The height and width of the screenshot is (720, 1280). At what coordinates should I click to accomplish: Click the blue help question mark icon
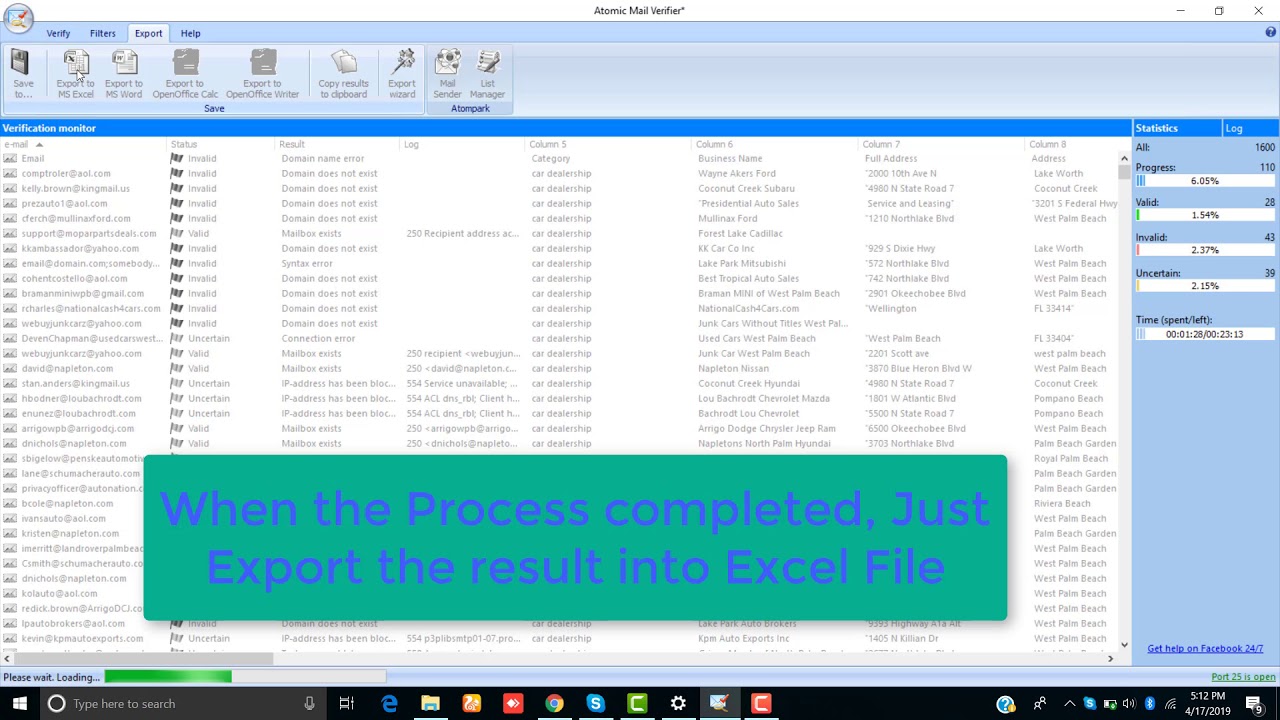click(1270, 33)
